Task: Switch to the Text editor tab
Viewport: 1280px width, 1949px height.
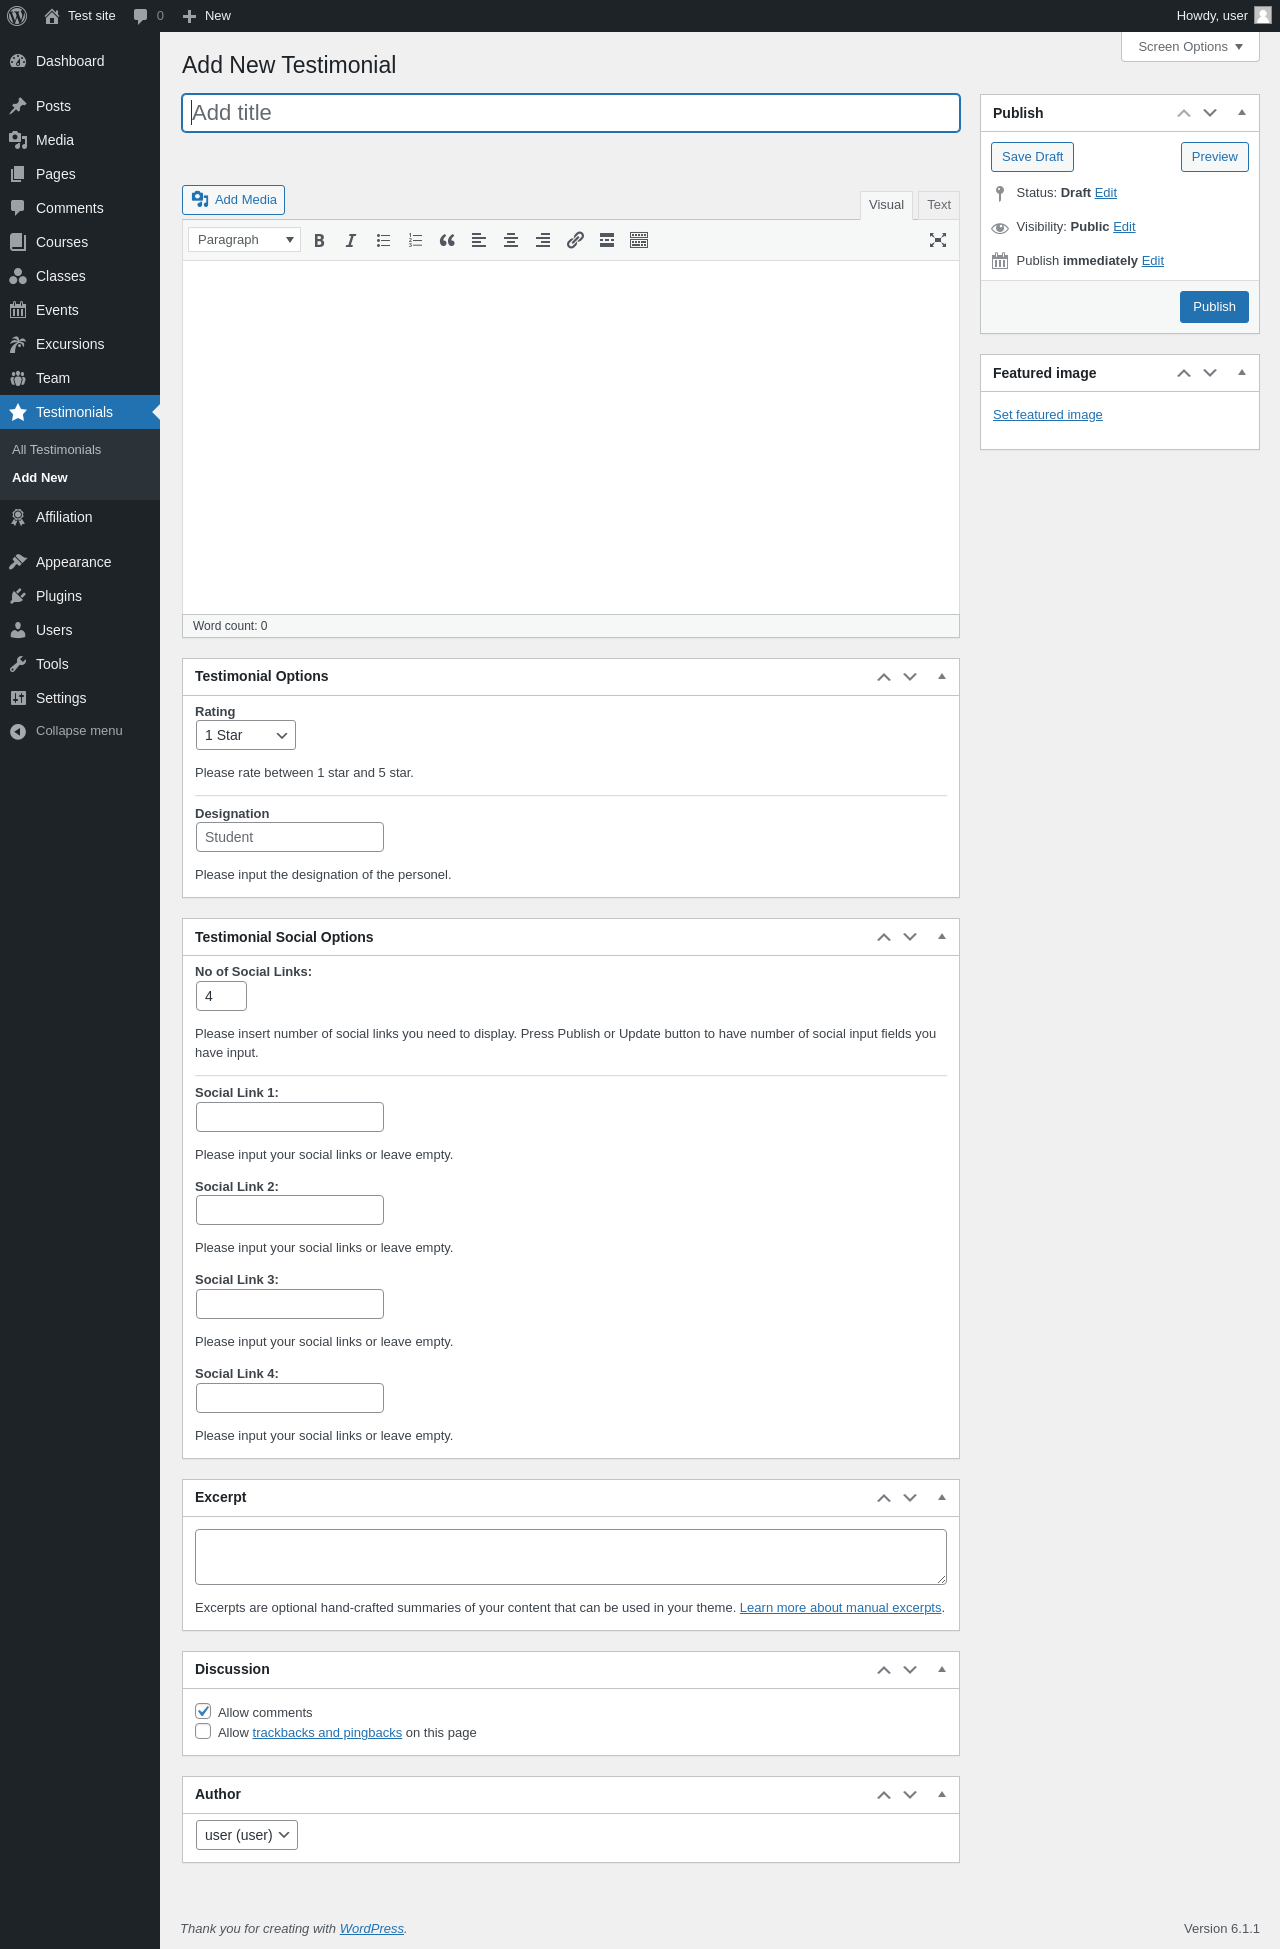Action: 939,205
